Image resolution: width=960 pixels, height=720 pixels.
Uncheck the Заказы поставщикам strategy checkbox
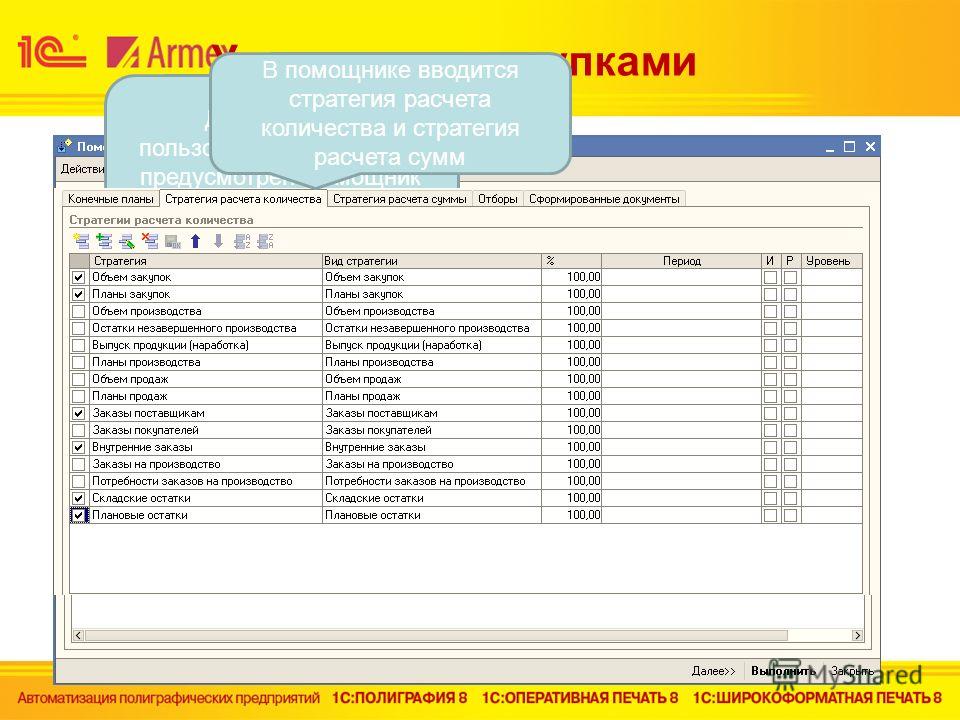[78, 413]
